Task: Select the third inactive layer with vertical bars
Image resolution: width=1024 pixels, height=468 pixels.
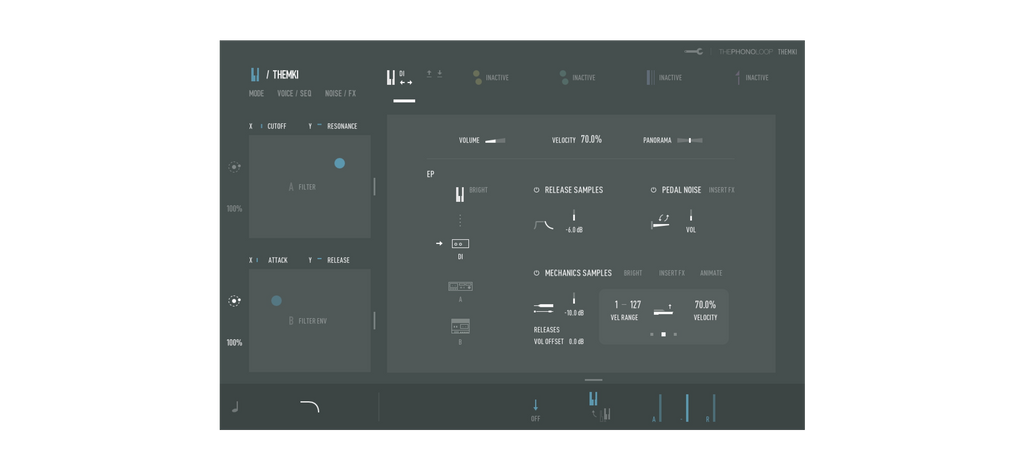Action: click(x=650, y=78)
